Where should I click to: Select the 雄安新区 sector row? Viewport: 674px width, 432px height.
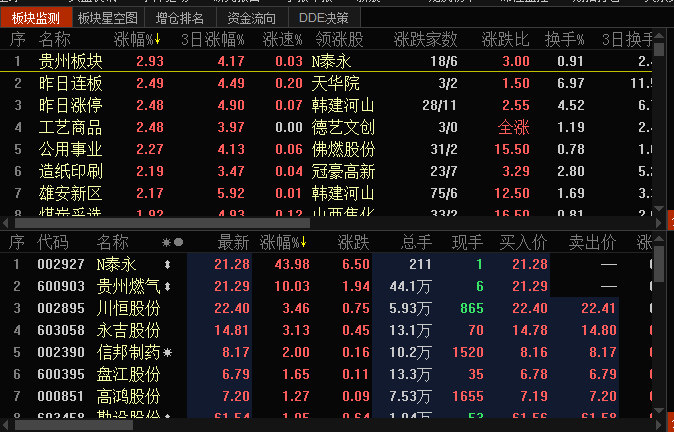[x=326, y=193]
